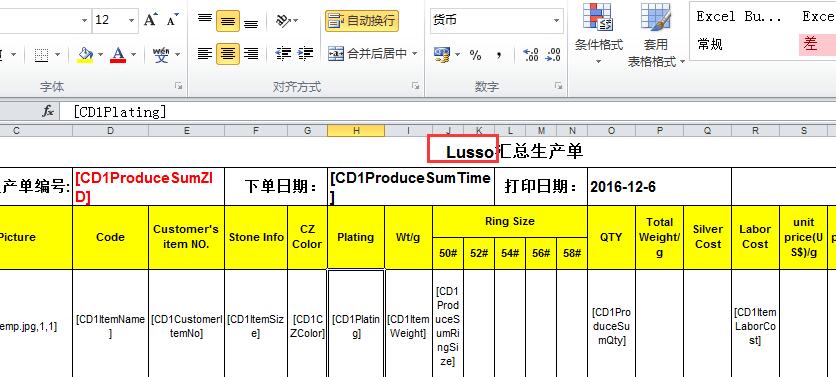Open the font size 12 dropdown

coord(131,20)
